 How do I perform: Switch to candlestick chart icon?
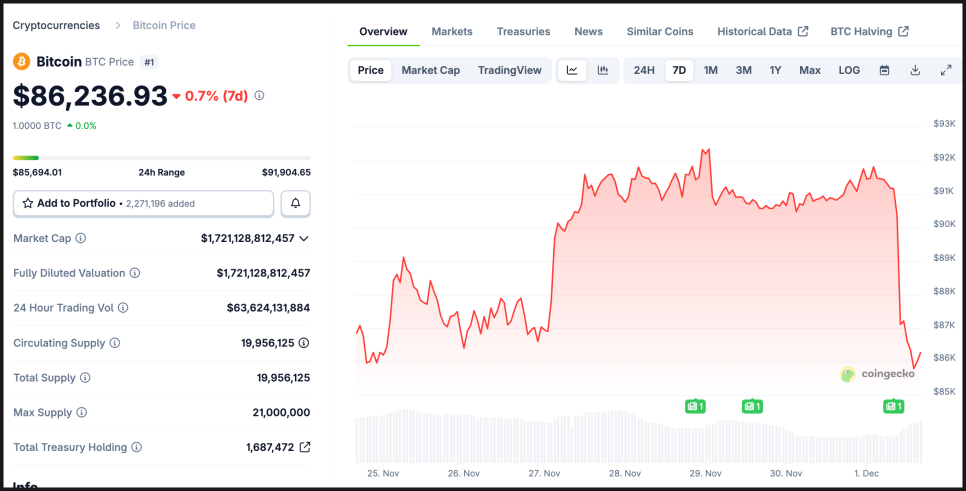pyautogui.click(x=603, y=70)
